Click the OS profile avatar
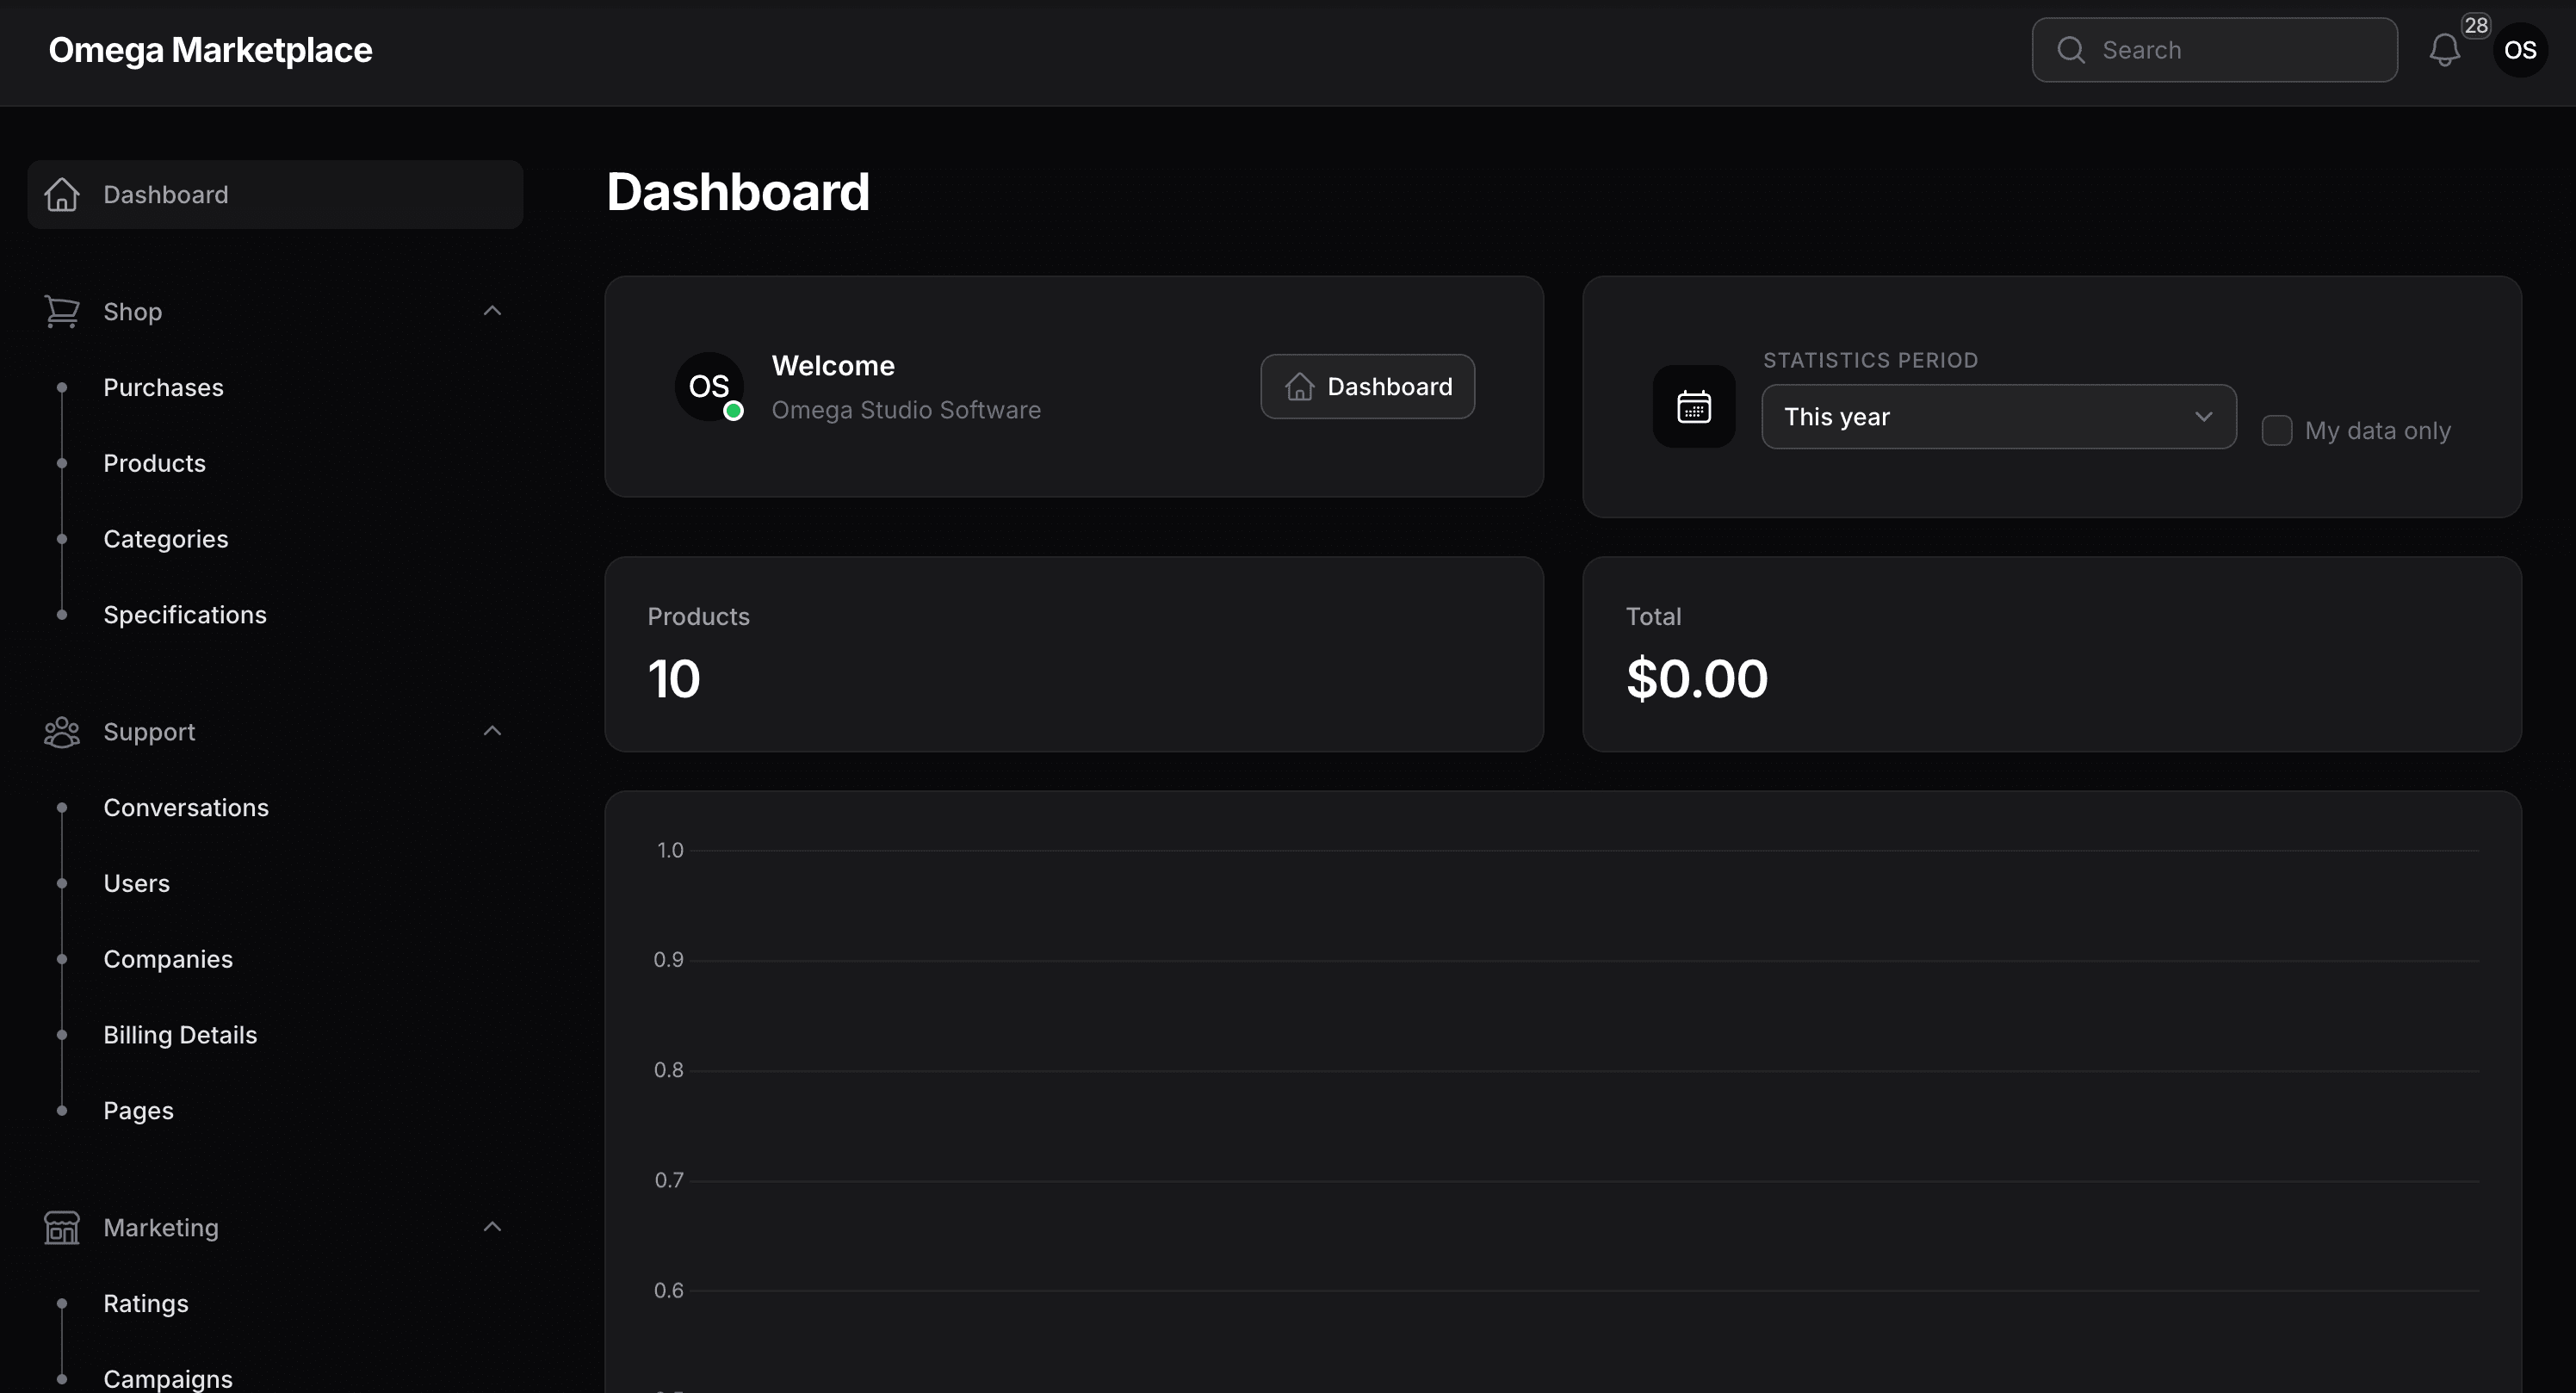 point(2521,49)
